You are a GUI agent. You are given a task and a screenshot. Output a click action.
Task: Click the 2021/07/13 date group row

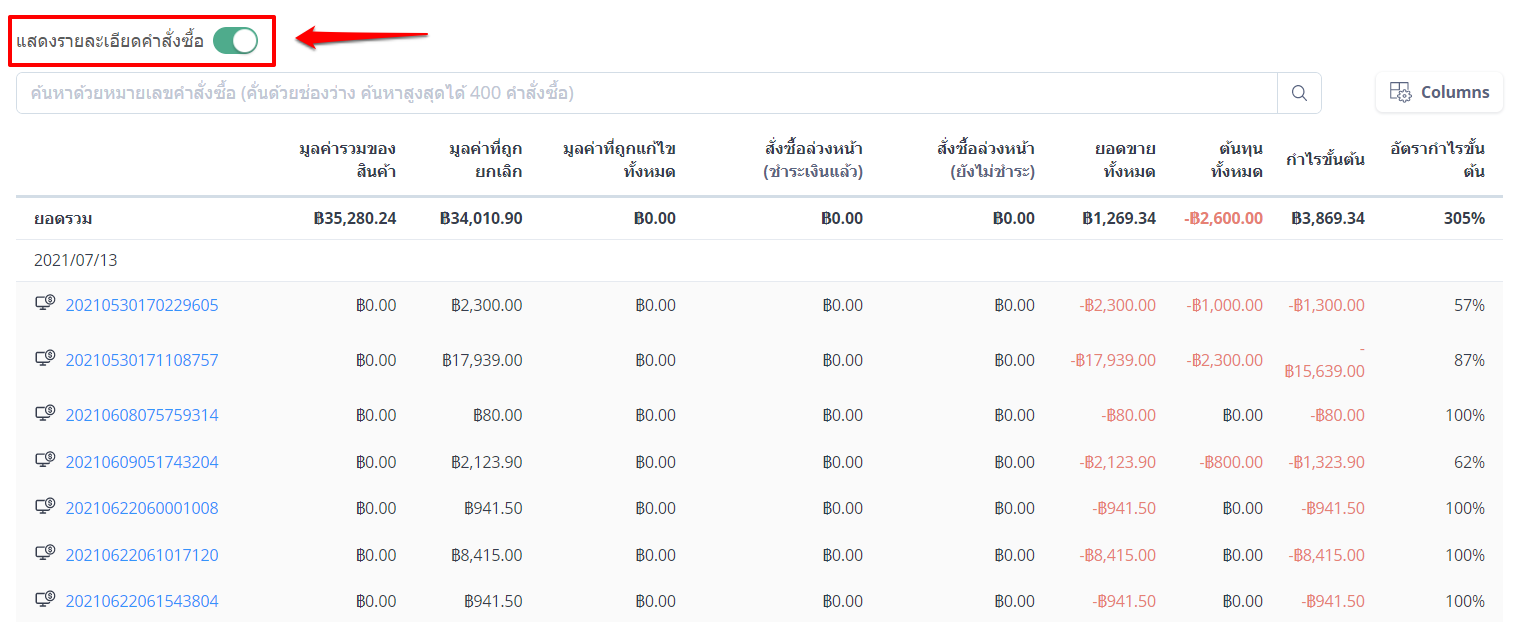click(x=759, y=260)
